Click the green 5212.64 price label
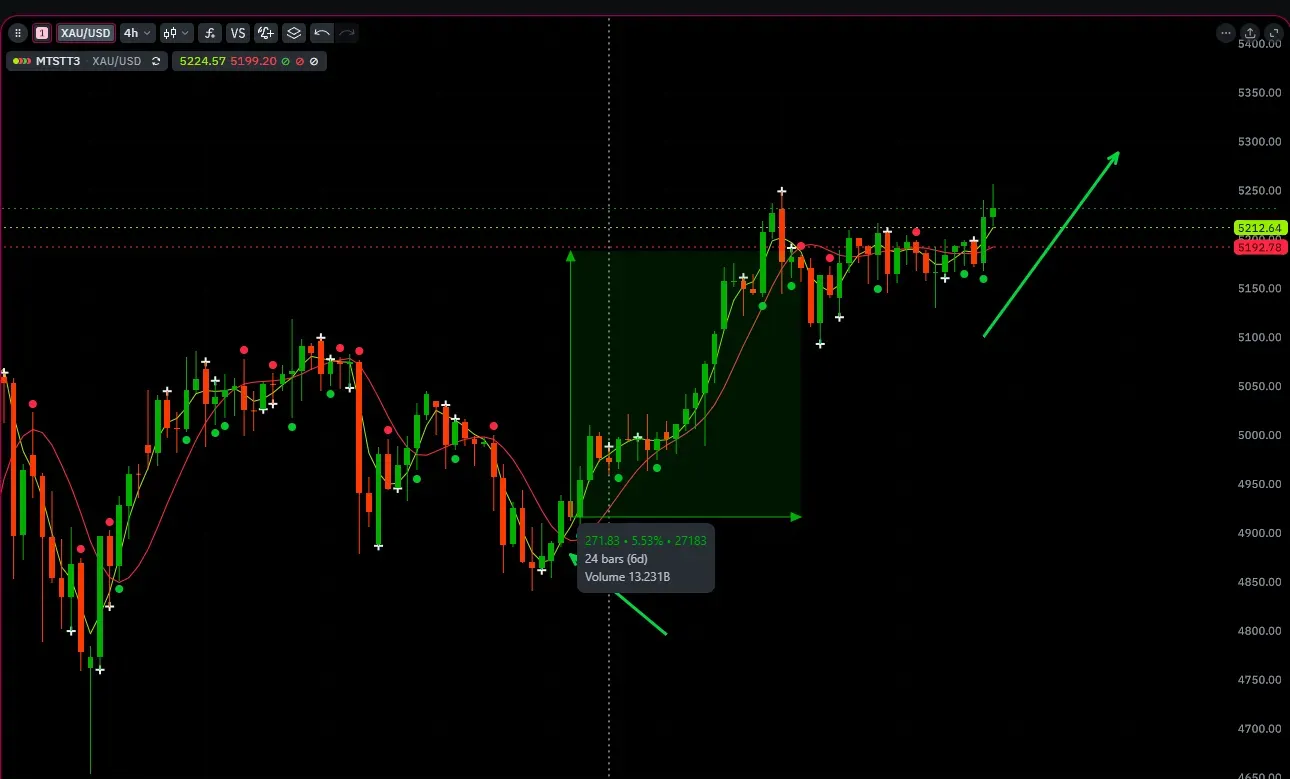 (x=1259, y=228)
